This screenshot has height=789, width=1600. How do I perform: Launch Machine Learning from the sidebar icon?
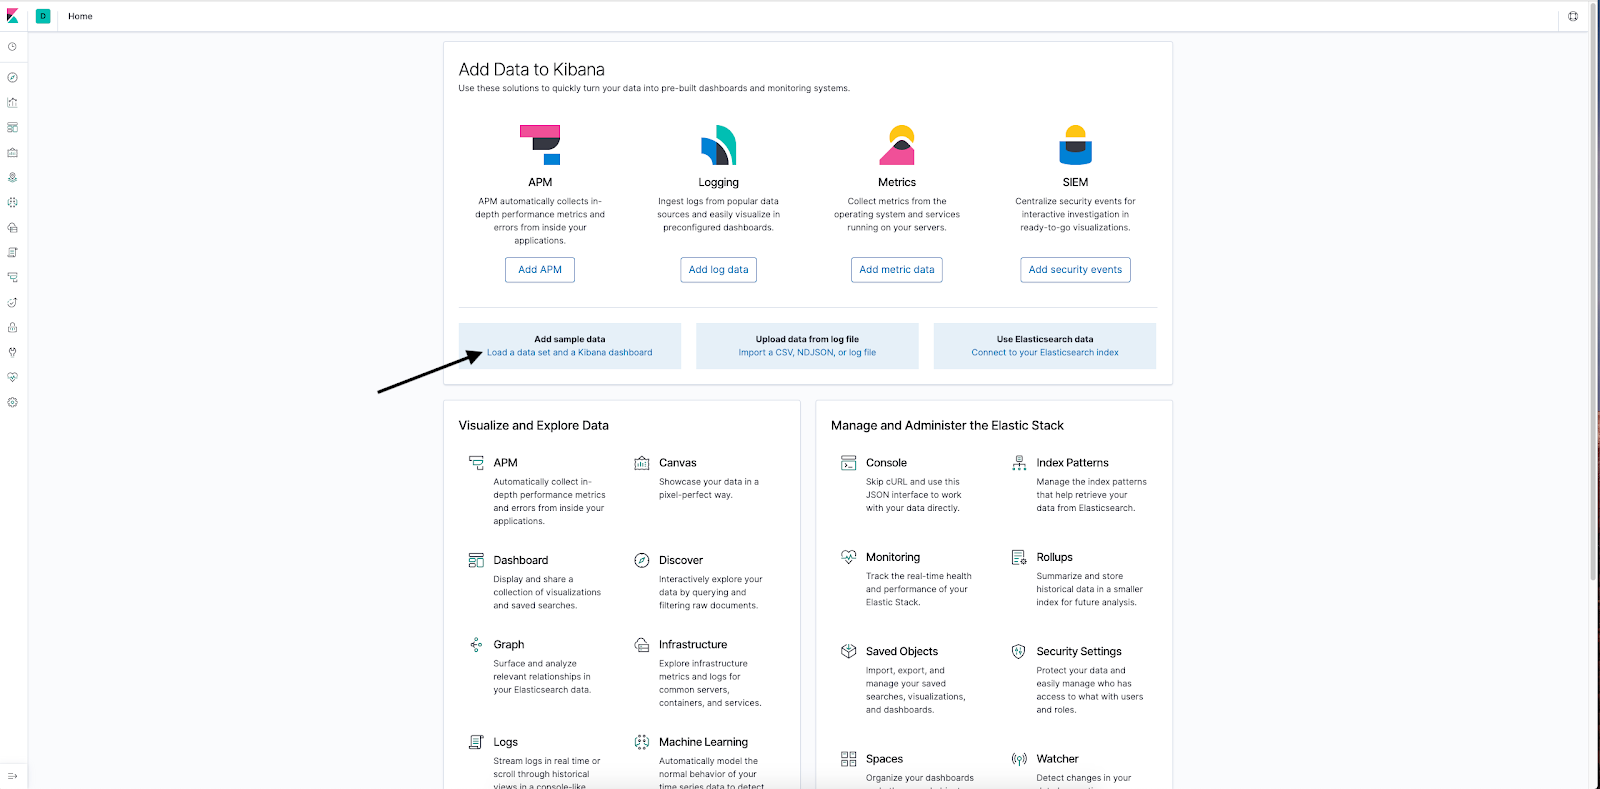click(x=12, y=202)
